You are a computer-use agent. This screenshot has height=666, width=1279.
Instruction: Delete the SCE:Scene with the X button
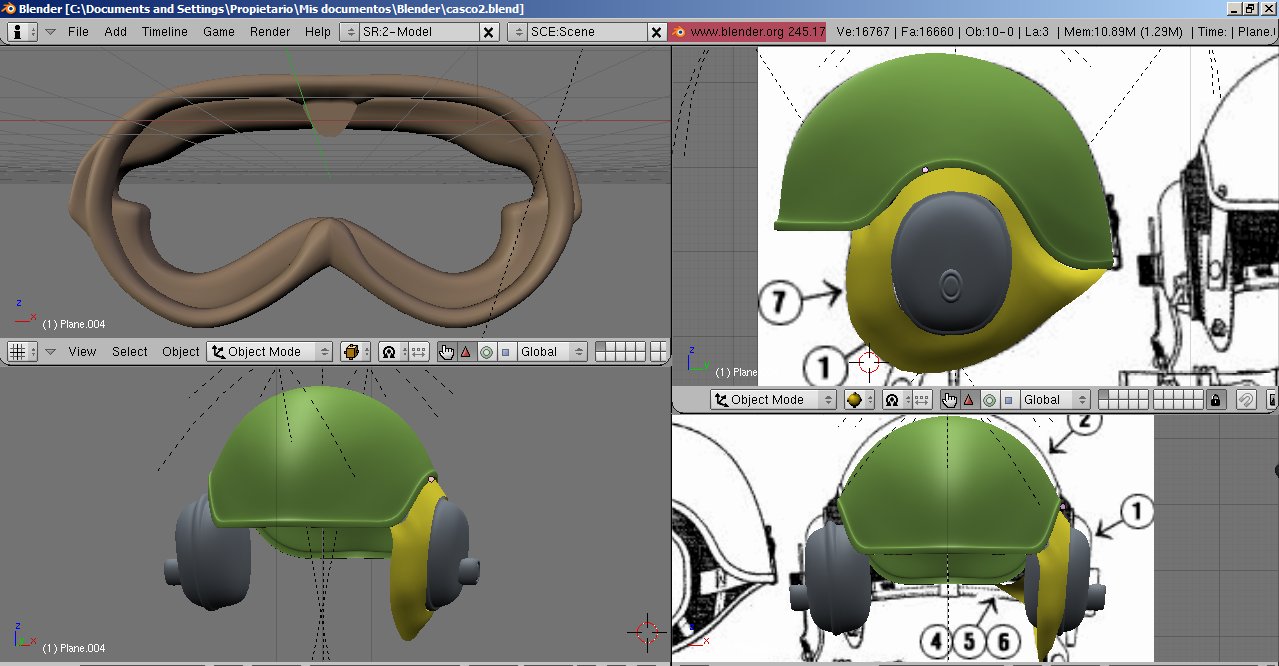[656, 32]
